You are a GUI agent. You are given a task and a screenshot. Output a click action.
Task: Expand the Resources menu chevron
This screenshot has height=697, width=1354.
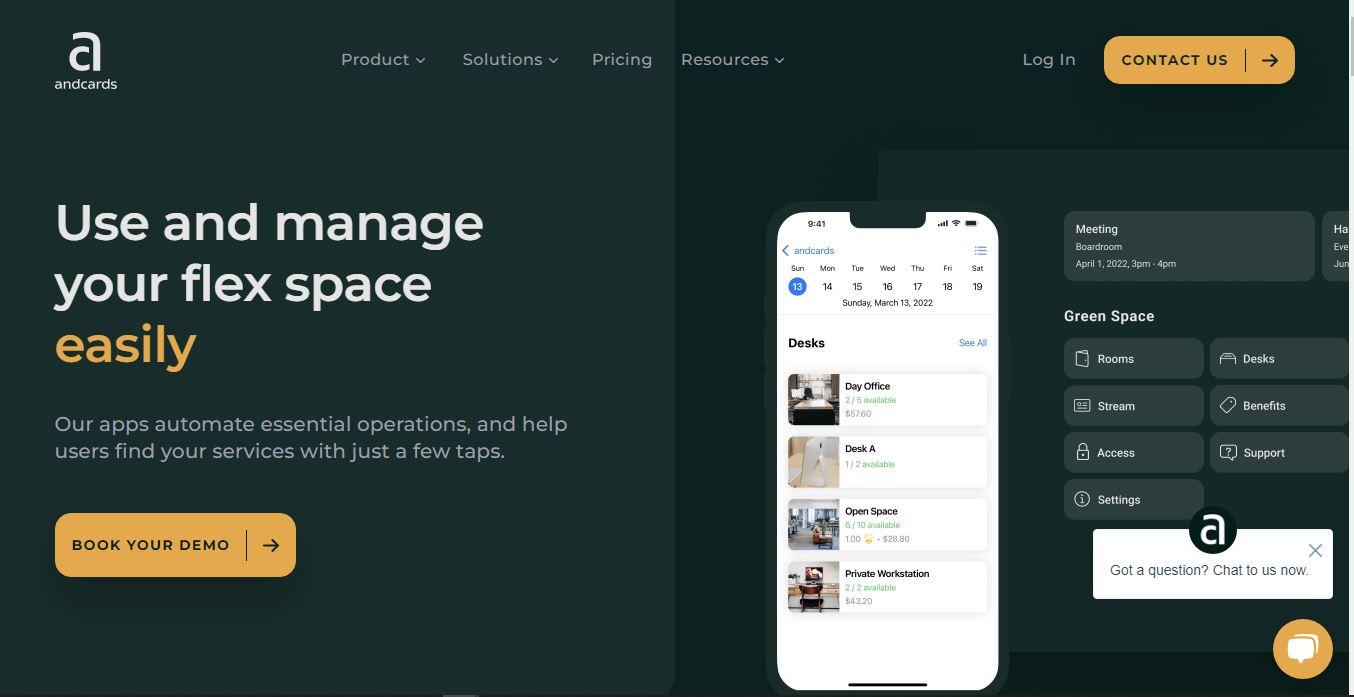[x=779, y=60]
